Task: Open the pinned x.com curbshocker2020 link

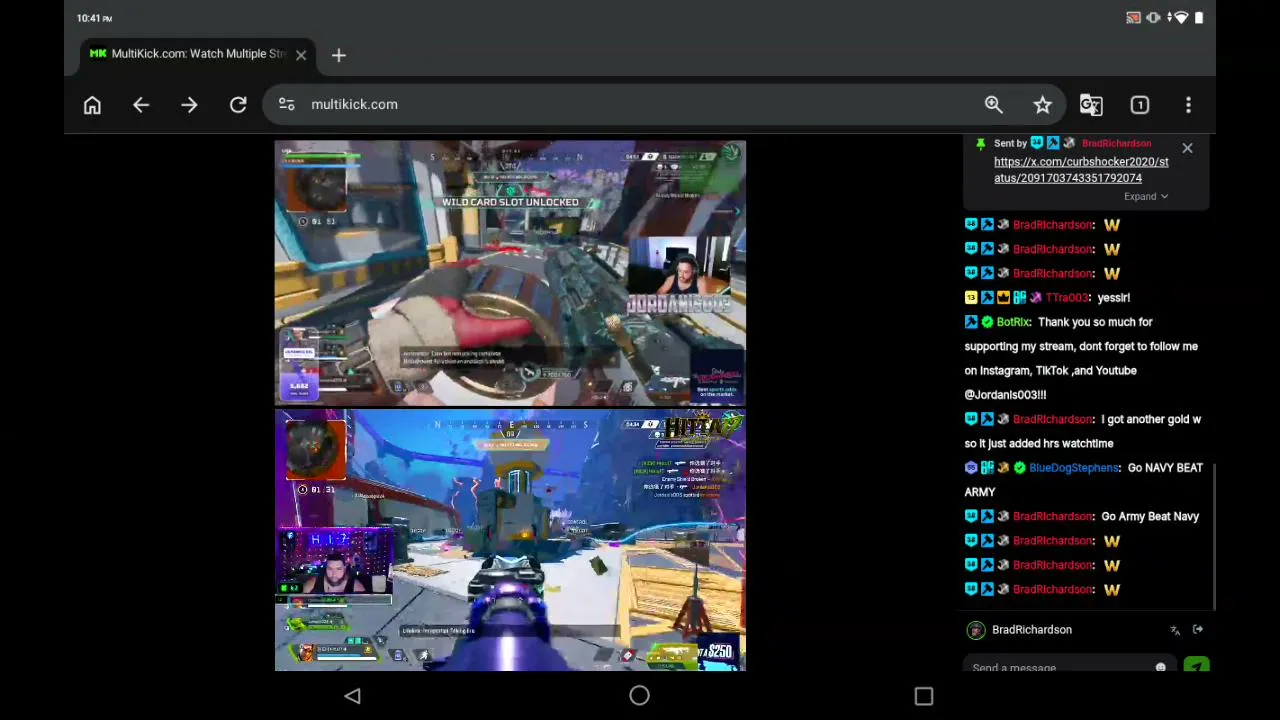Action: point(1081,170)
